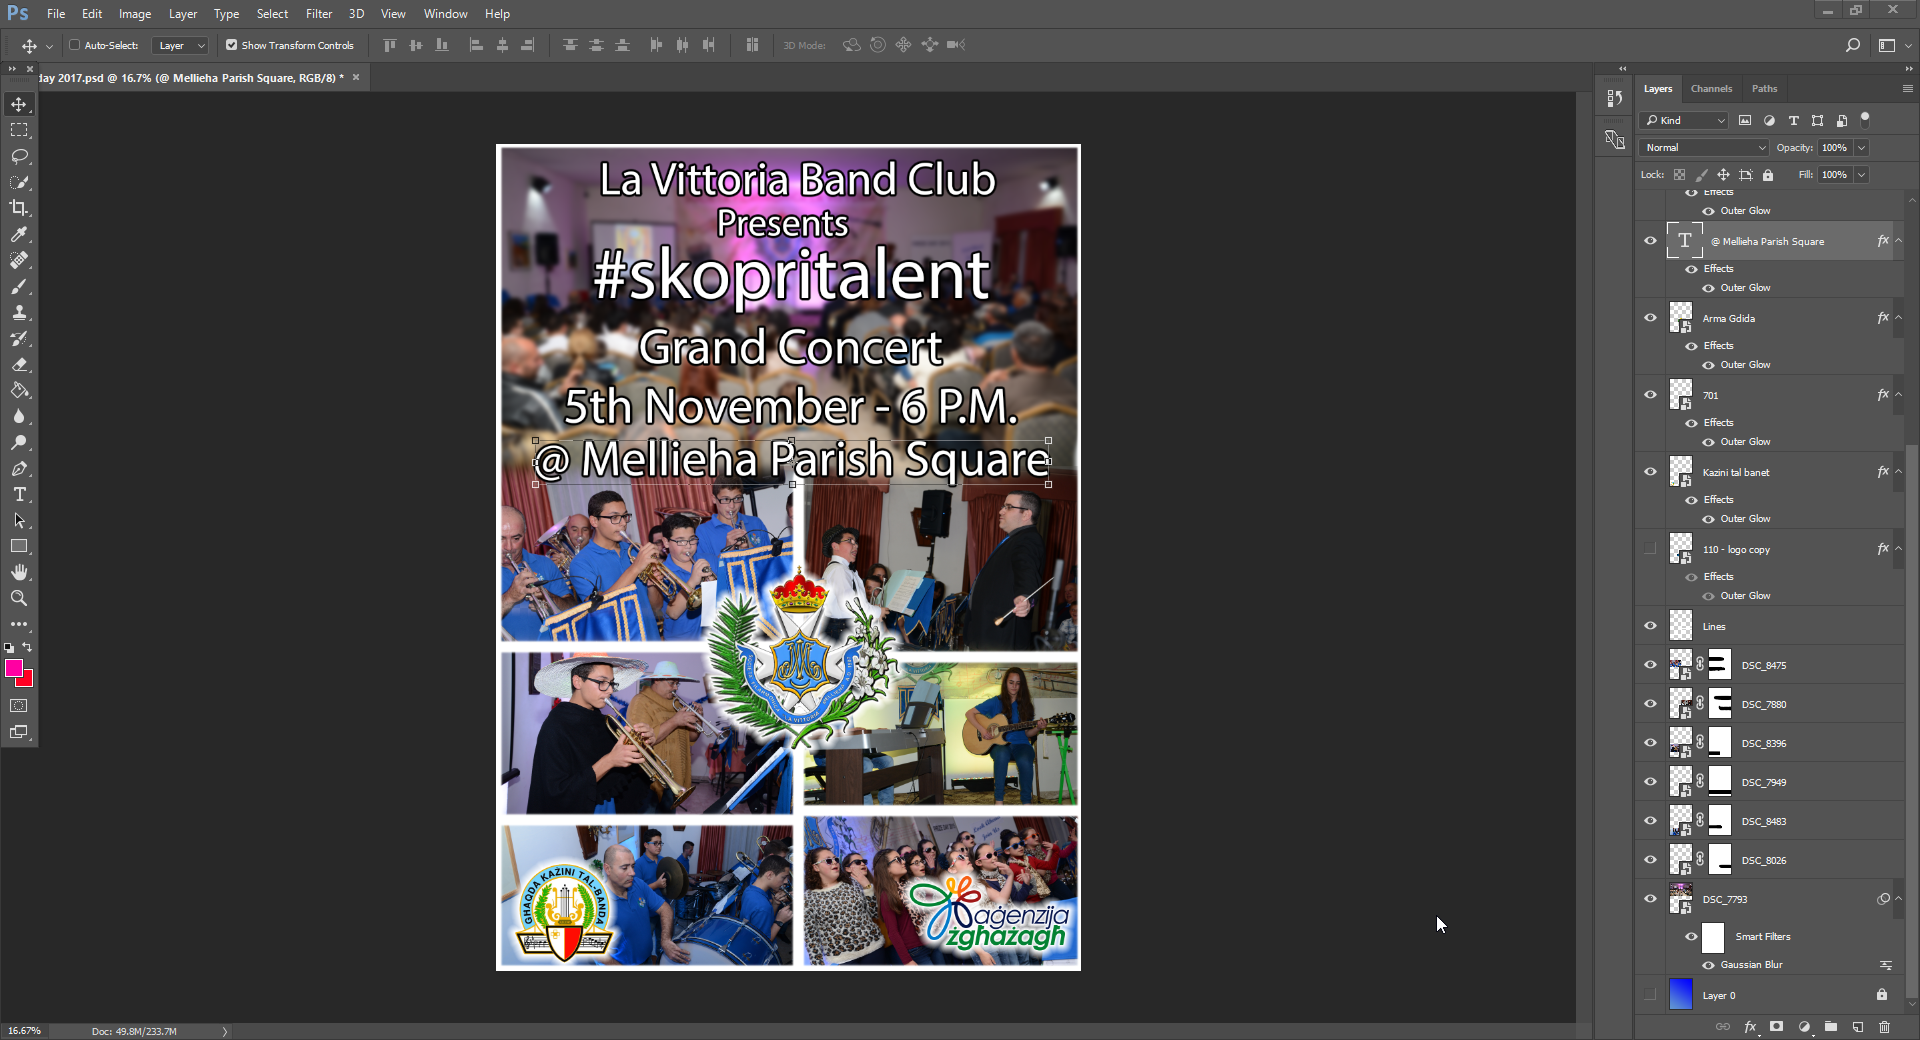Expand the status bar info arrow
The width and height of the screenshot is (1920, 1040).
[225, 1031]
